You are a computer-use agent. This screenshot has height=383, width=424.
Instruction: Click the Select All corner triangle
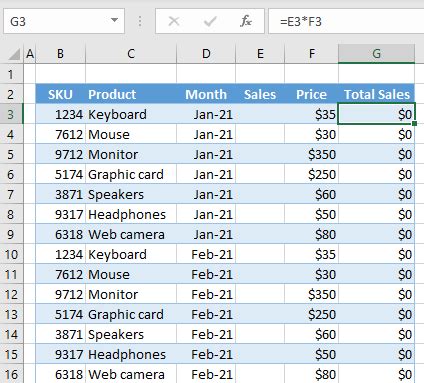[14, 54]
